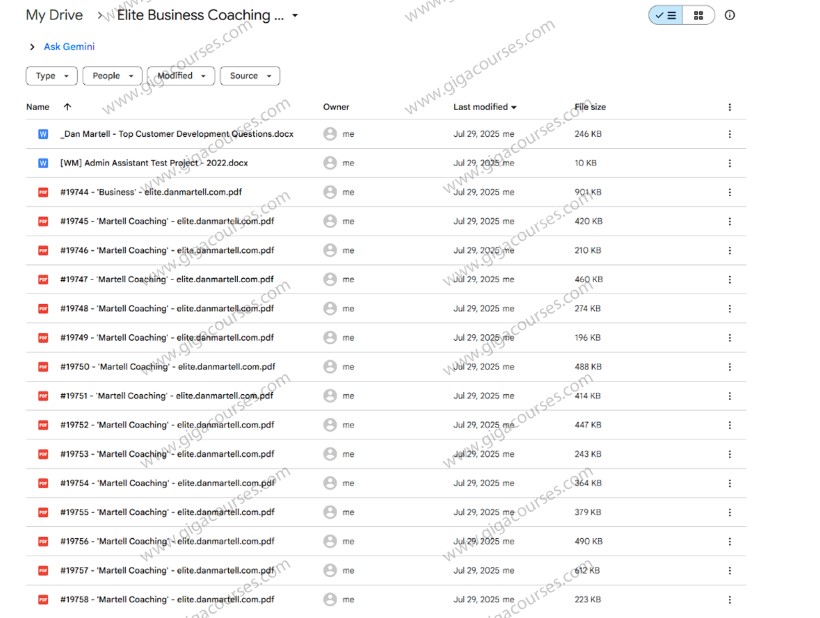The width and height of the screenshot is (820, 618).
Task: Click the '10 KB' file size value
Action: (x=585, y=163)
